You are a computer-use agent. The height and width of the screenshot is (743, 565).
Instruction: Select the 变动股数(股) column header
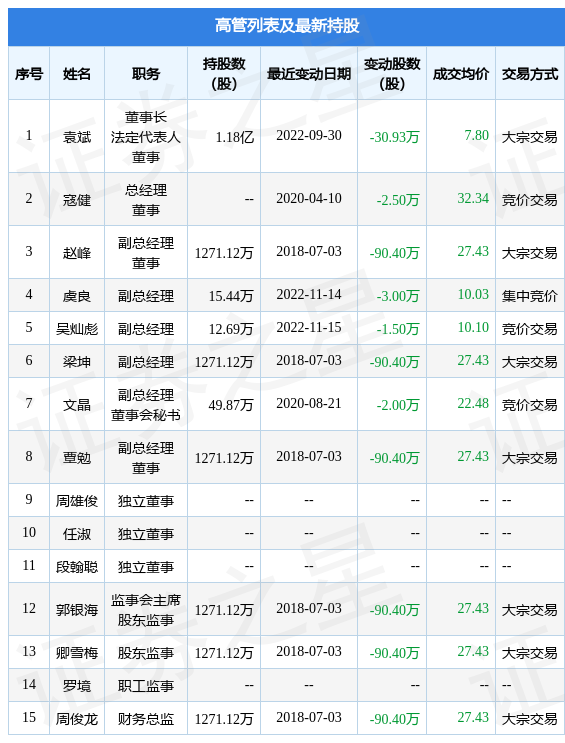pos(392,73)
